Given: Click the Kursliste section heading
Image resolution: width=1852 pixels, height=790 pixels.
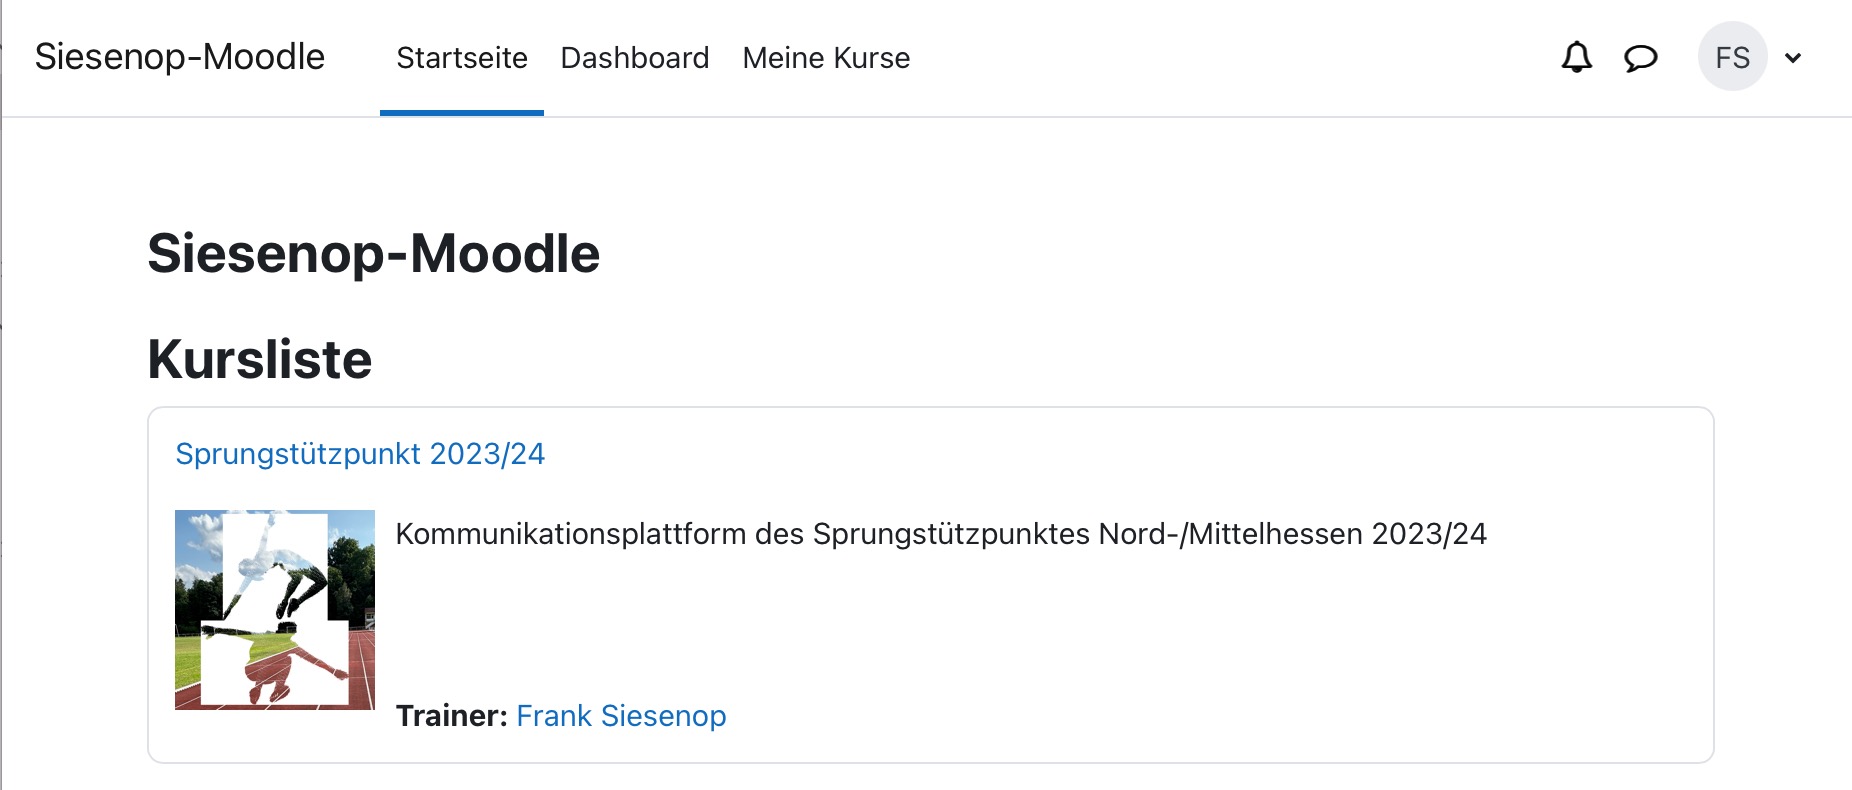Looking at the screenshot, I should (260, 359).
